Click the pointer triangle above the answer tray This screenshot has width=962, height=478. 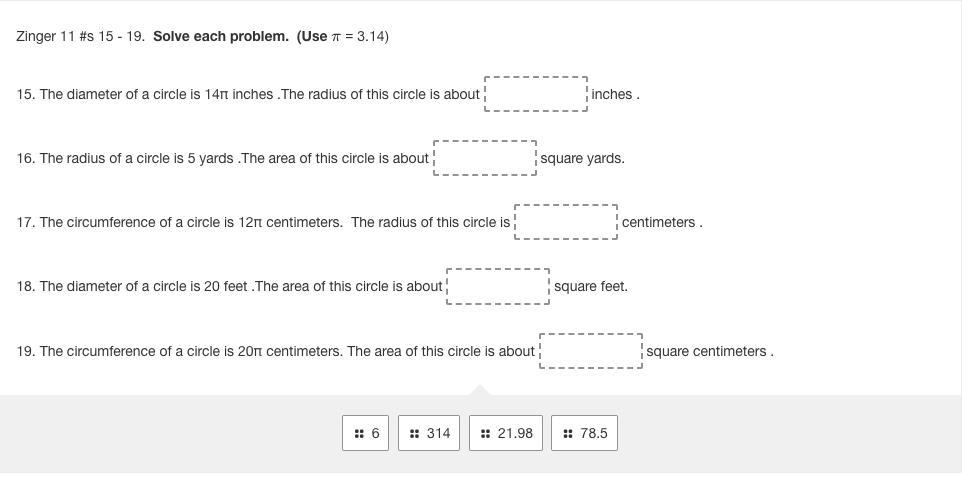480,390
